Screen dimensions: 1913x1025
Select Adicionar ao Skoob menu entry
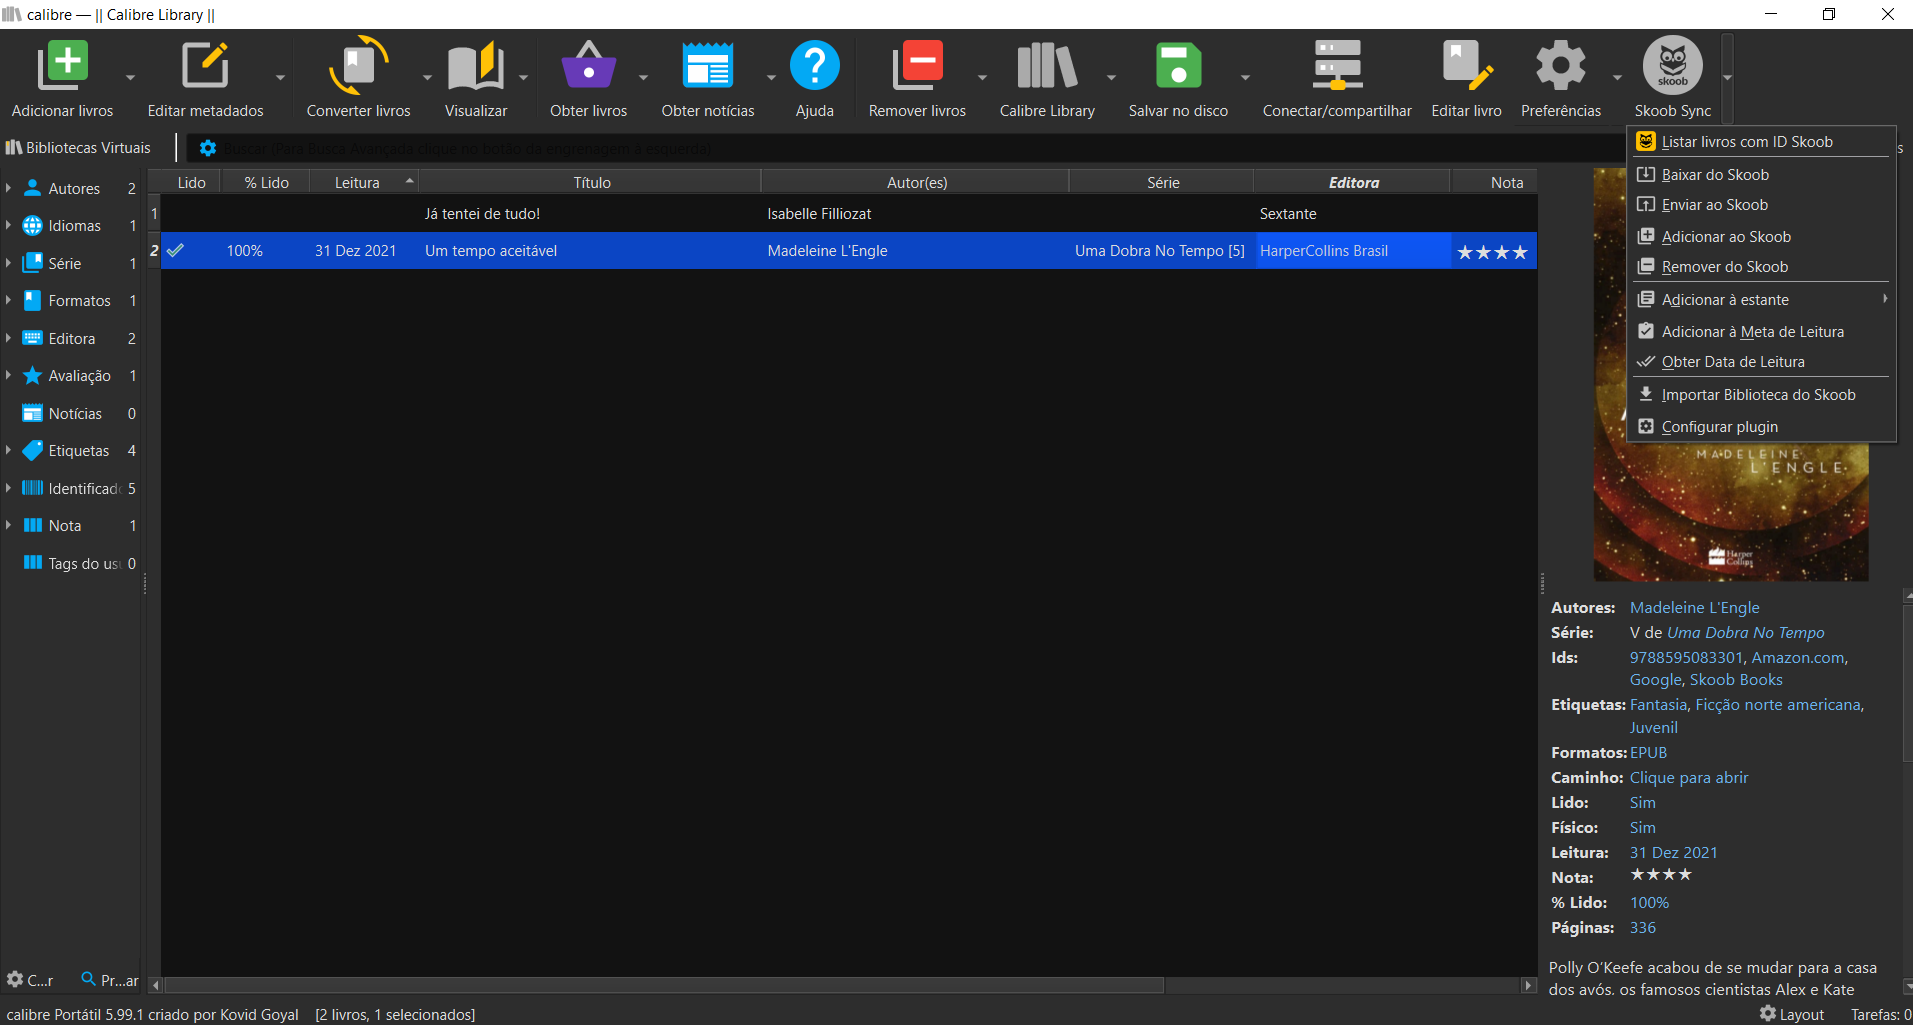tap(1761, 236)
